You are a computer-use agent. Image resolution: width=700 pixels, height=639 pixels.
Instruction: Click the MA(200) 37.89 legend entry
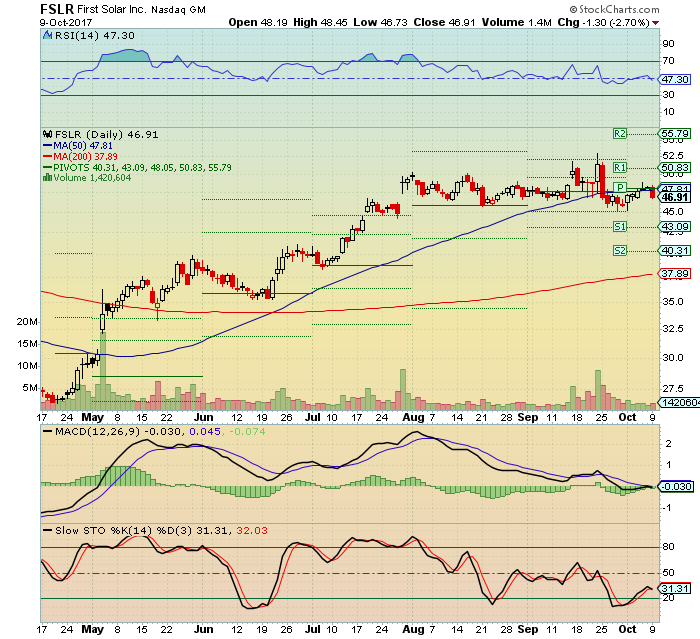point(80,157)
